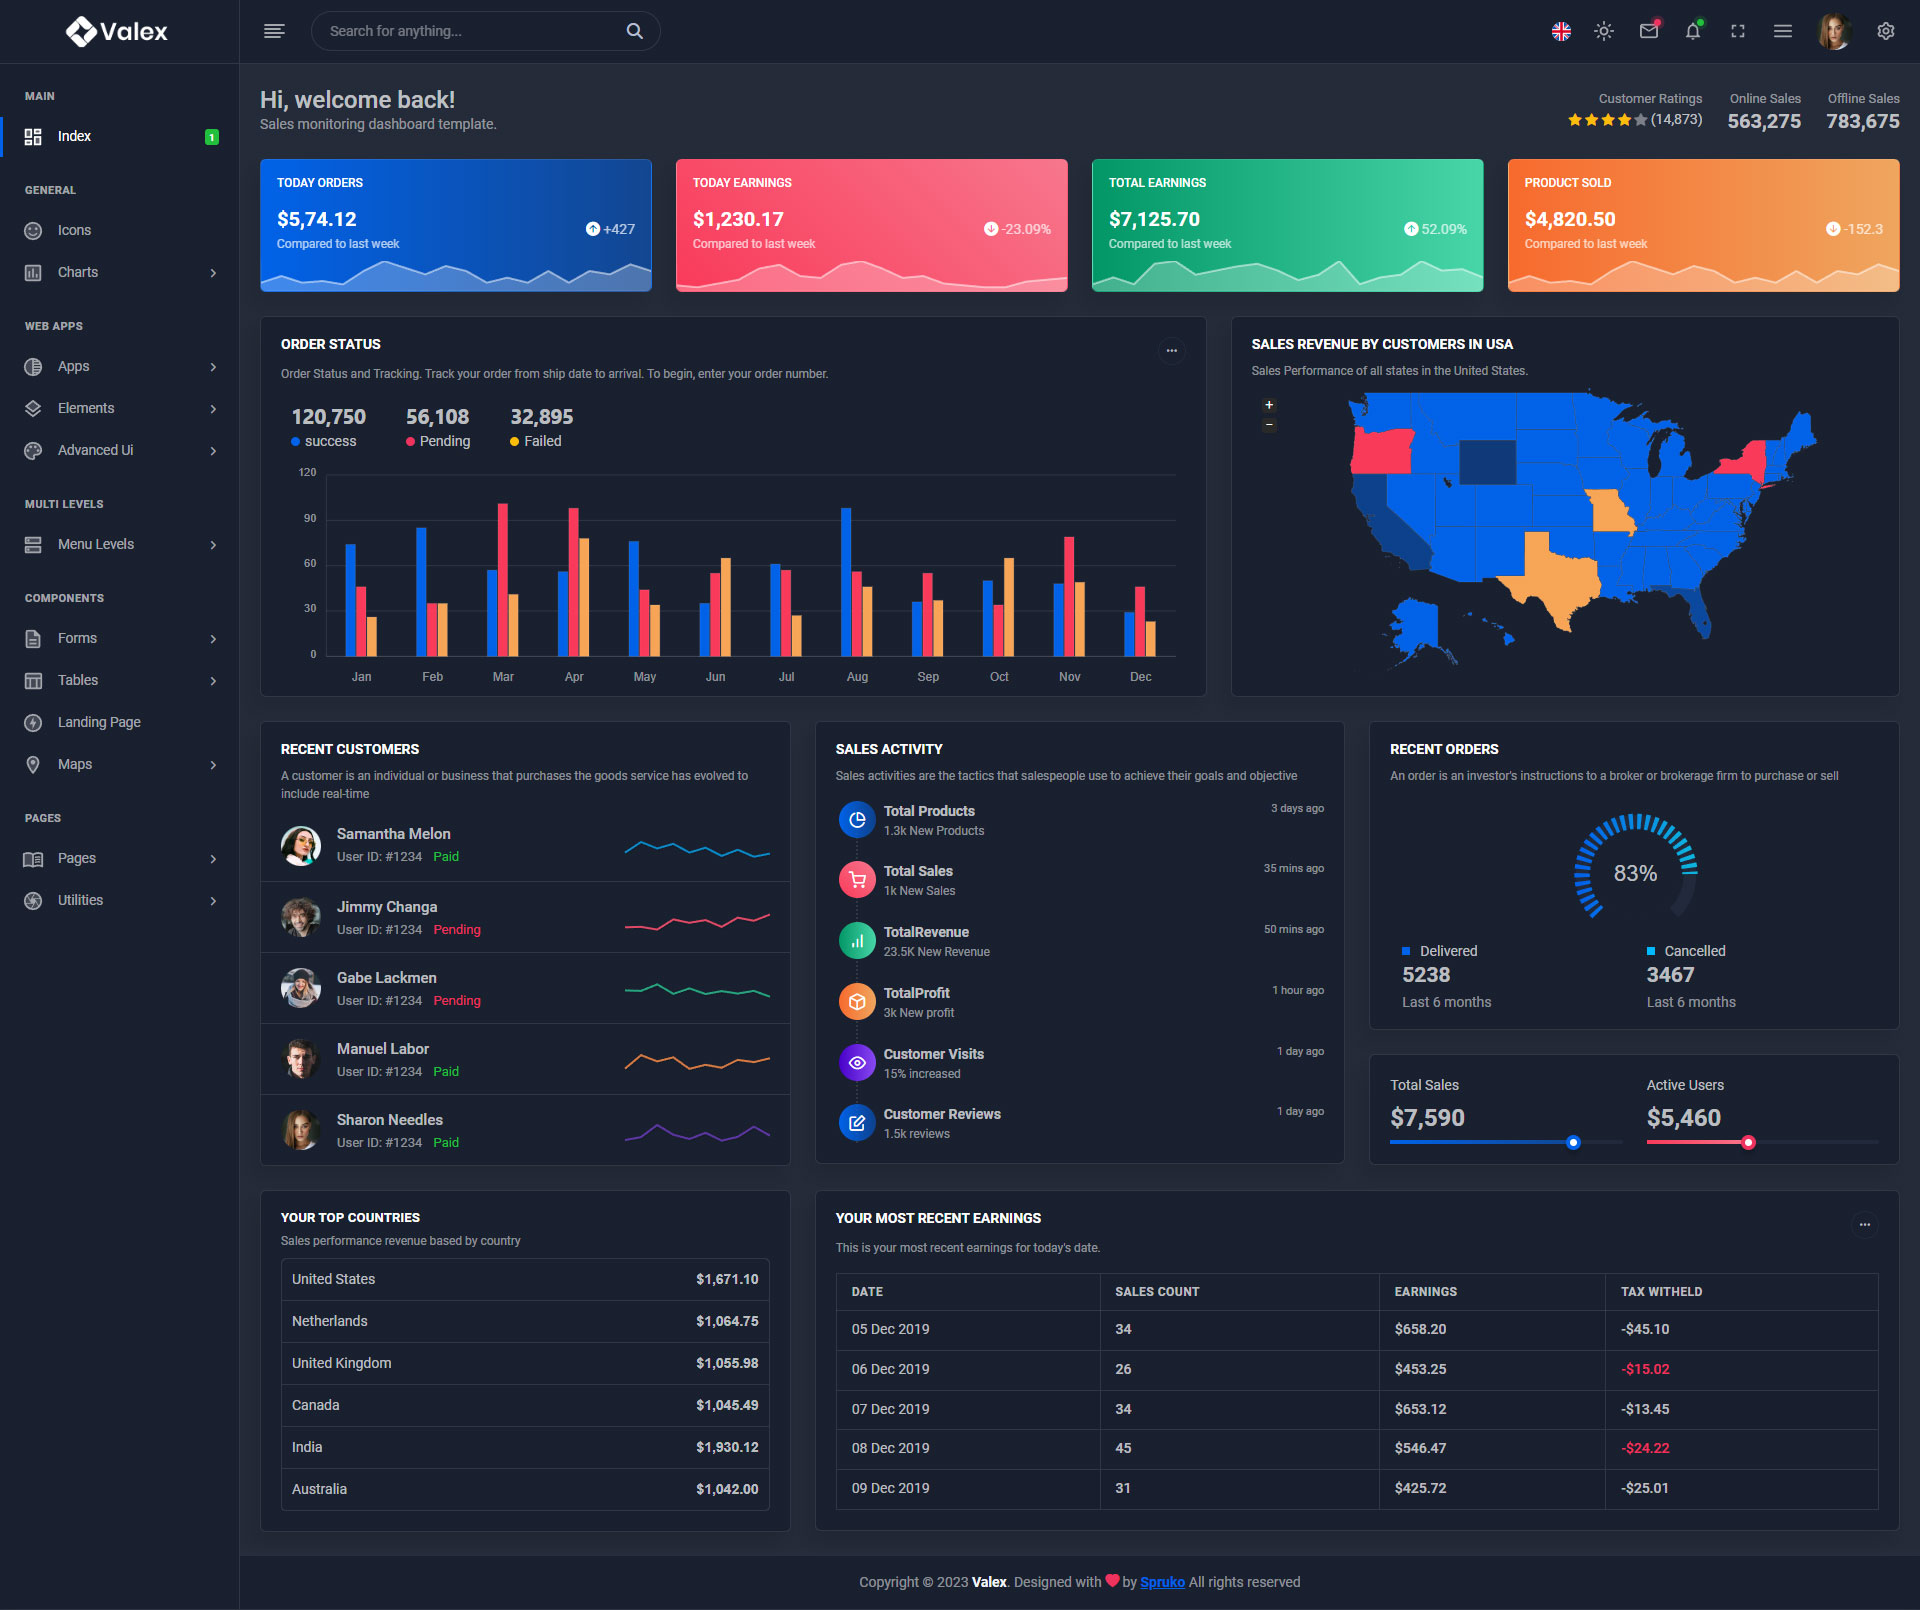Open the messages envelope icon
Image resolution: width=1920 pixels, height=1610 pixels.
[x=1648, y=32]
